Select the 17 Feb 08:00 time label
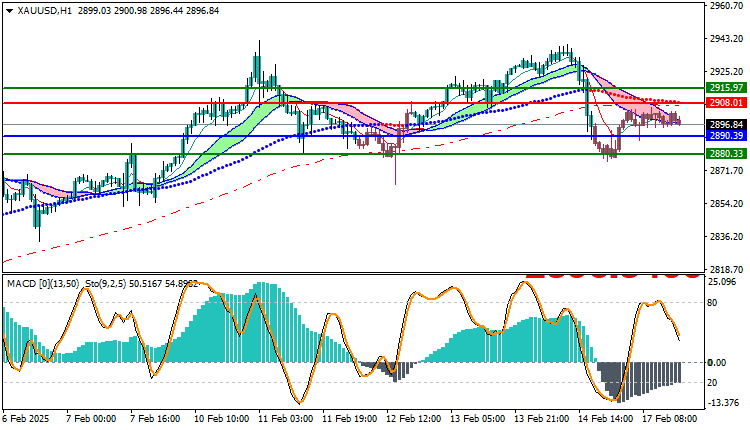 (x=670, y=419)
